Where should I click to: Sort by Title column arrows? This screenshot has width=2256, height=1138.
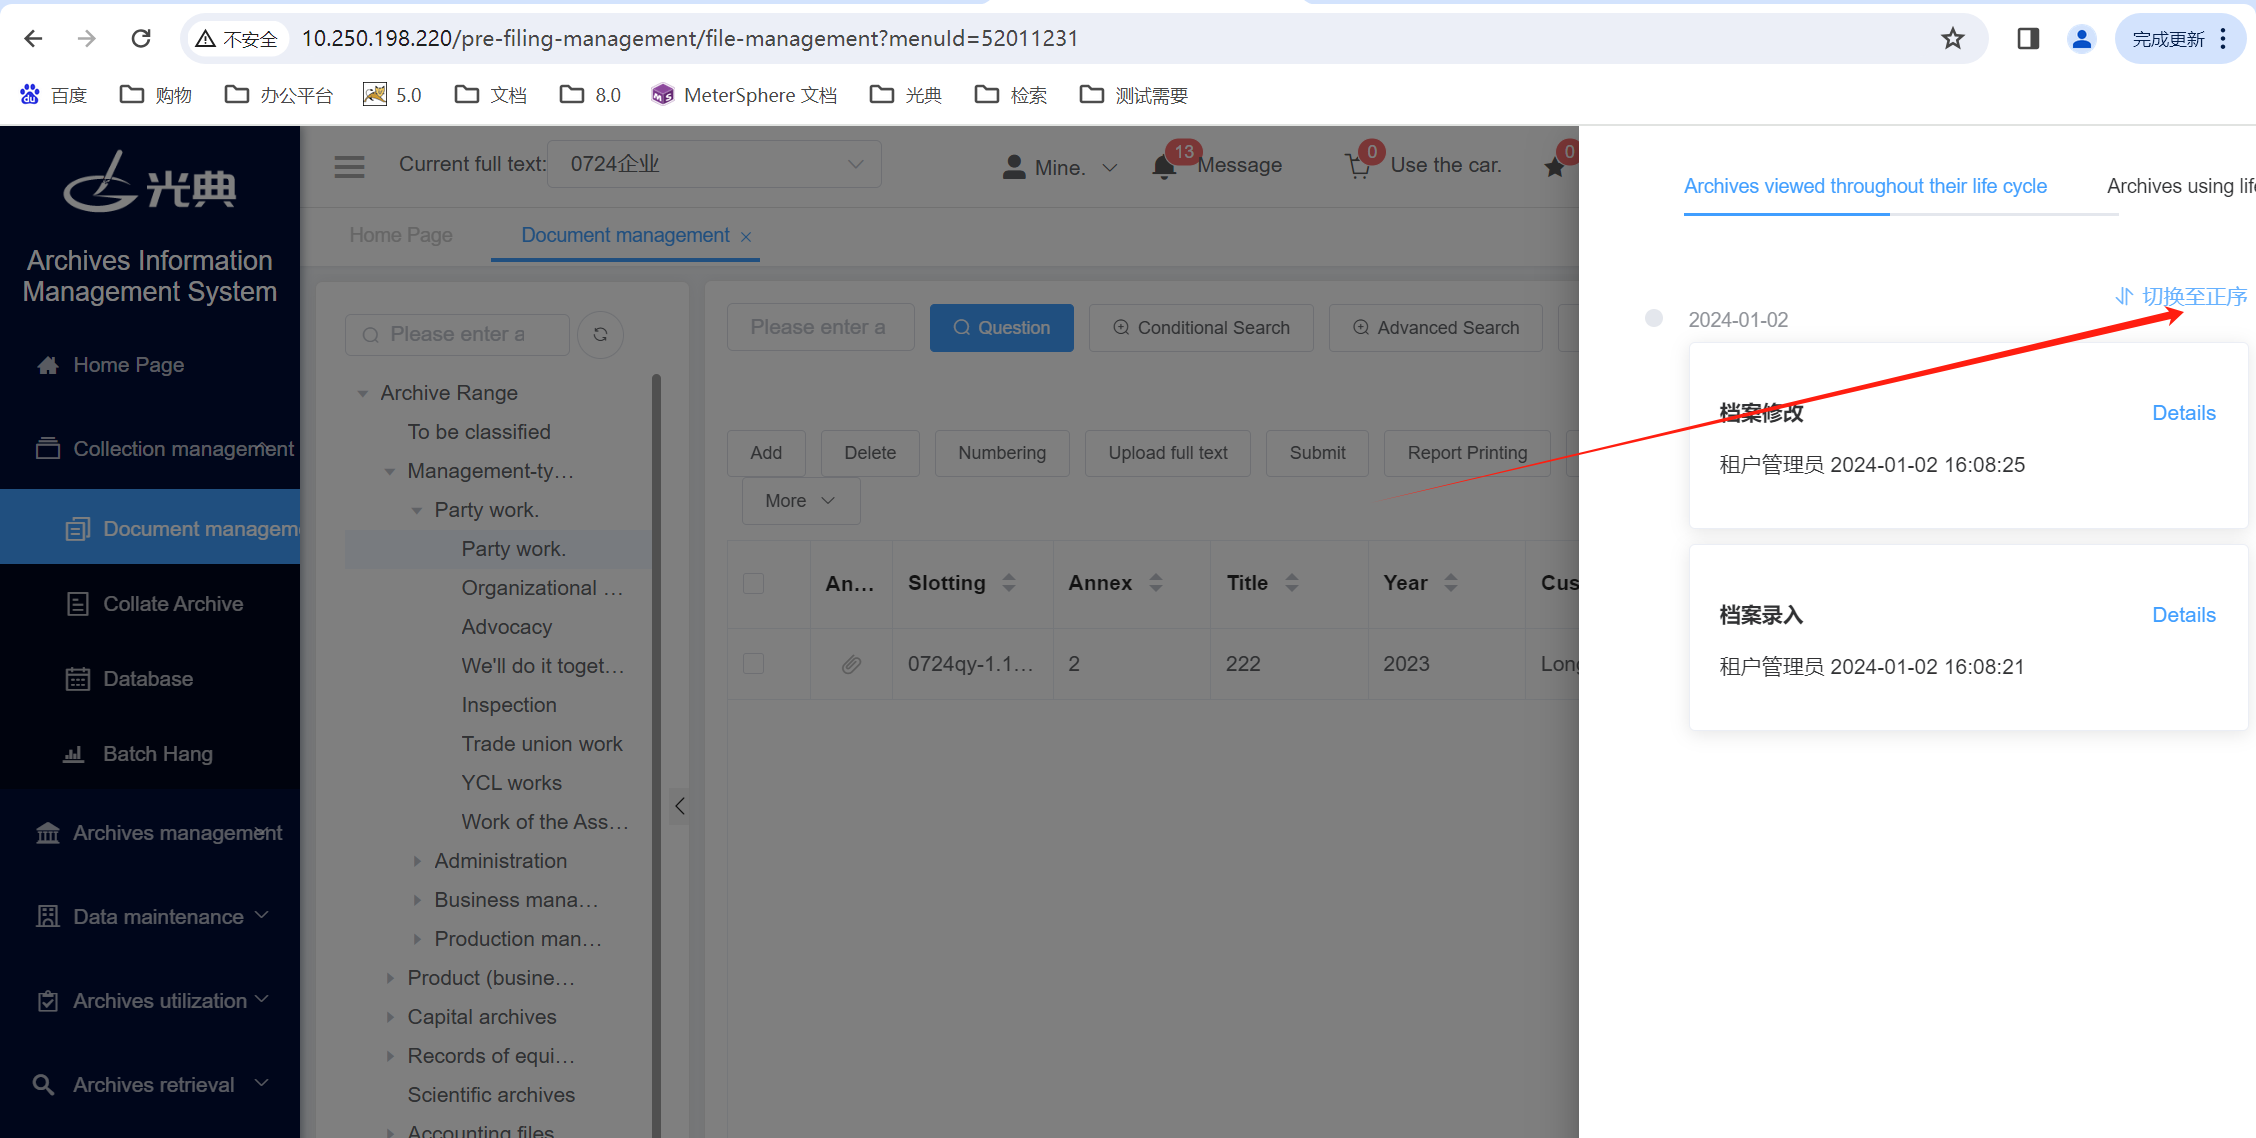tap(1292, 583)
